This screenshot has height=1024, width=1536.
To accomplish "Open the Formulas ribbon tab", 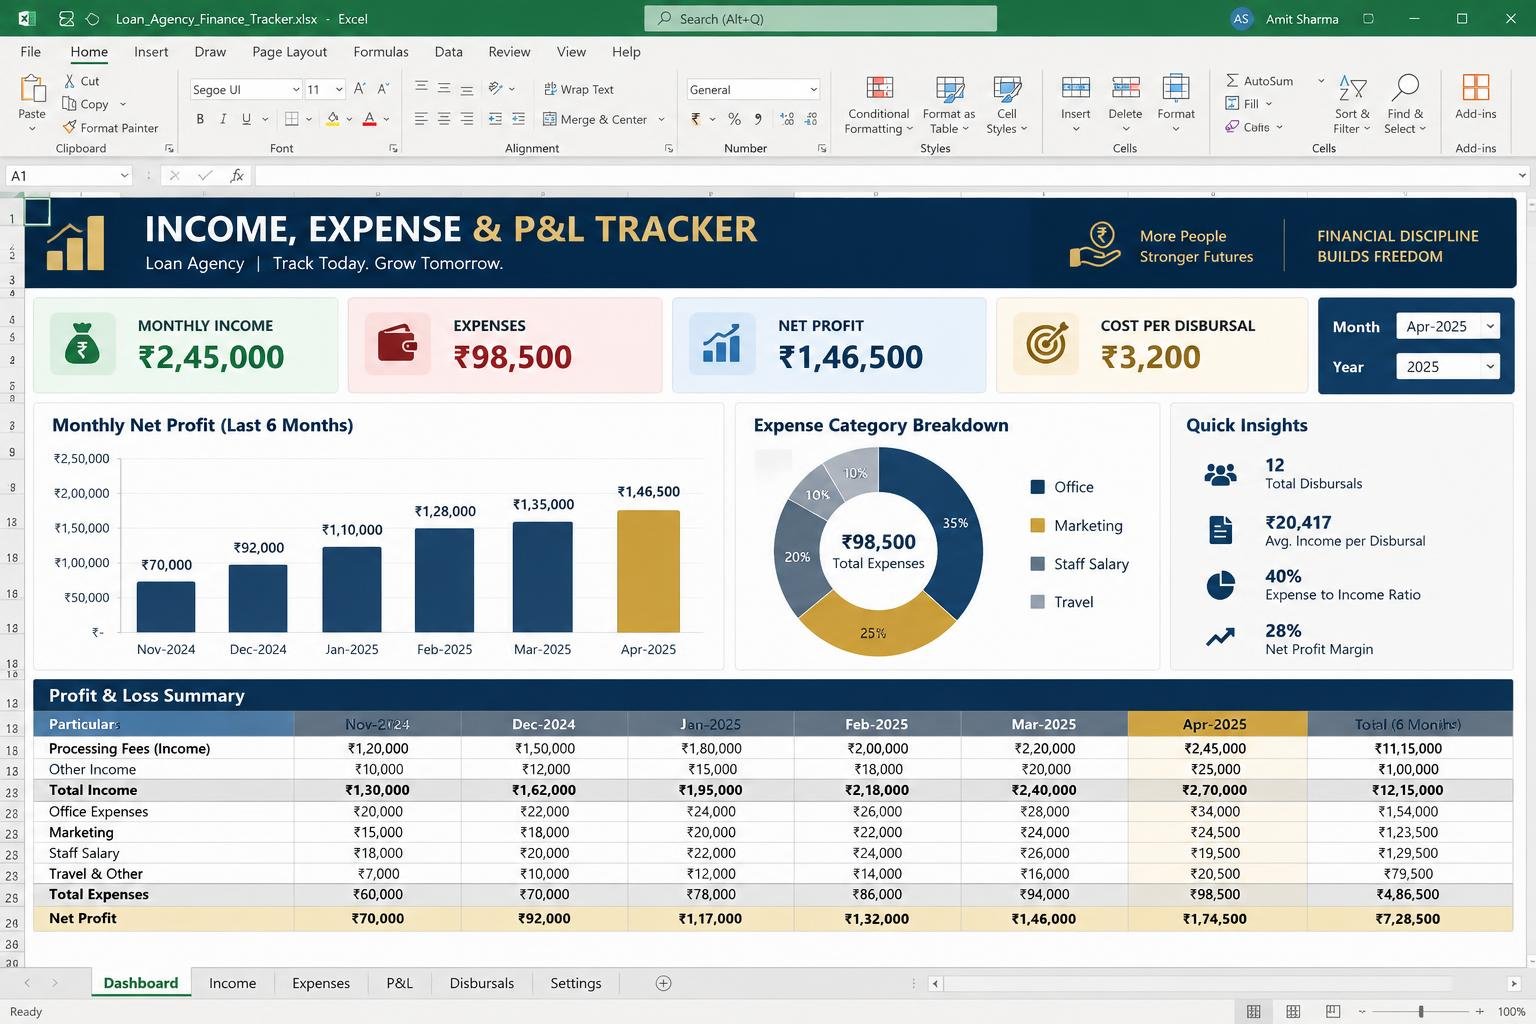I will (x=381, y=52).
